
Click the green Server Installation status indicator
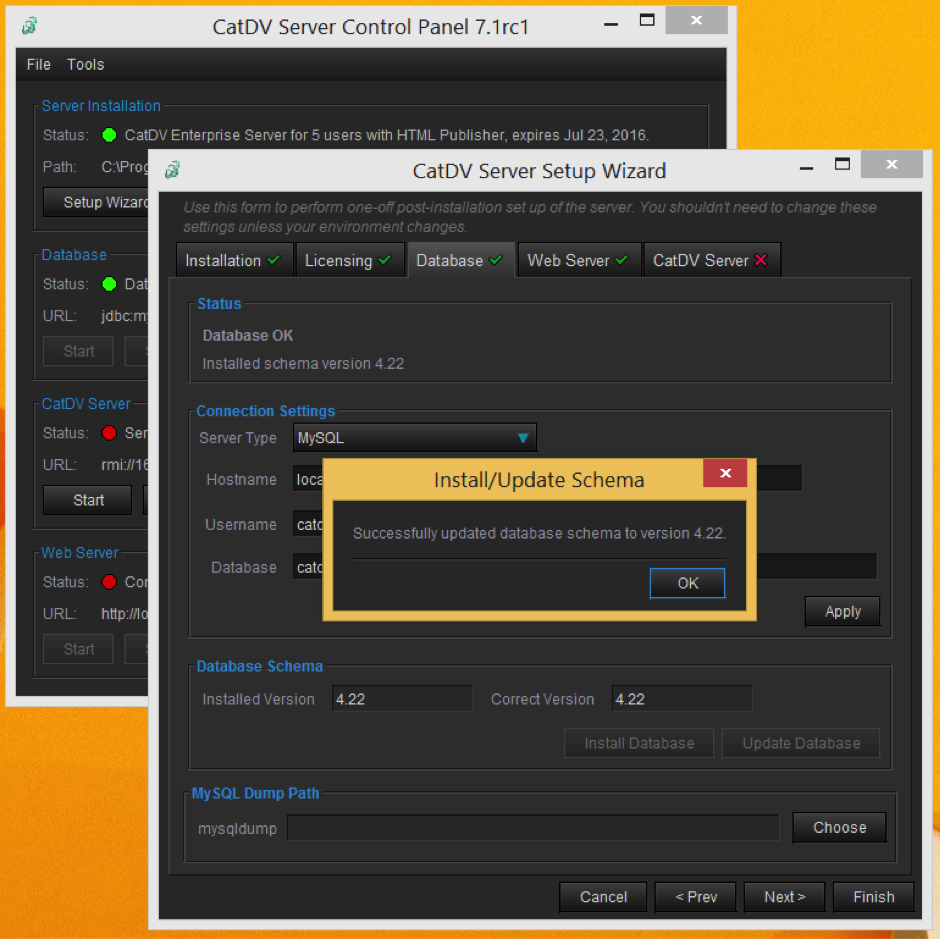(109, 135)
